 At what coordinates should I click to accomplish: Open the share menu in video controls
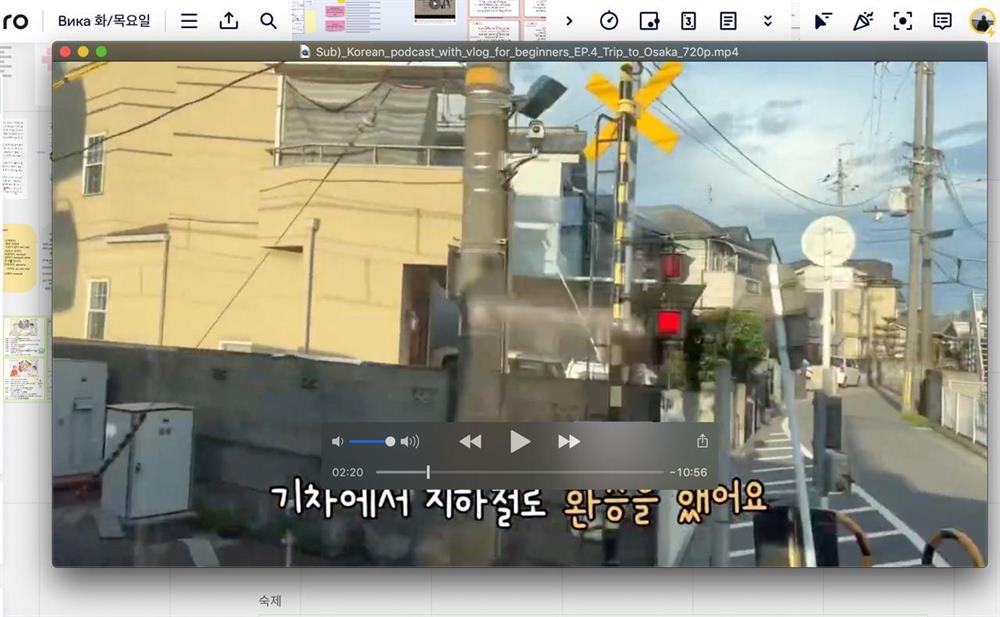pyautogui.click(x=702, y=441)
